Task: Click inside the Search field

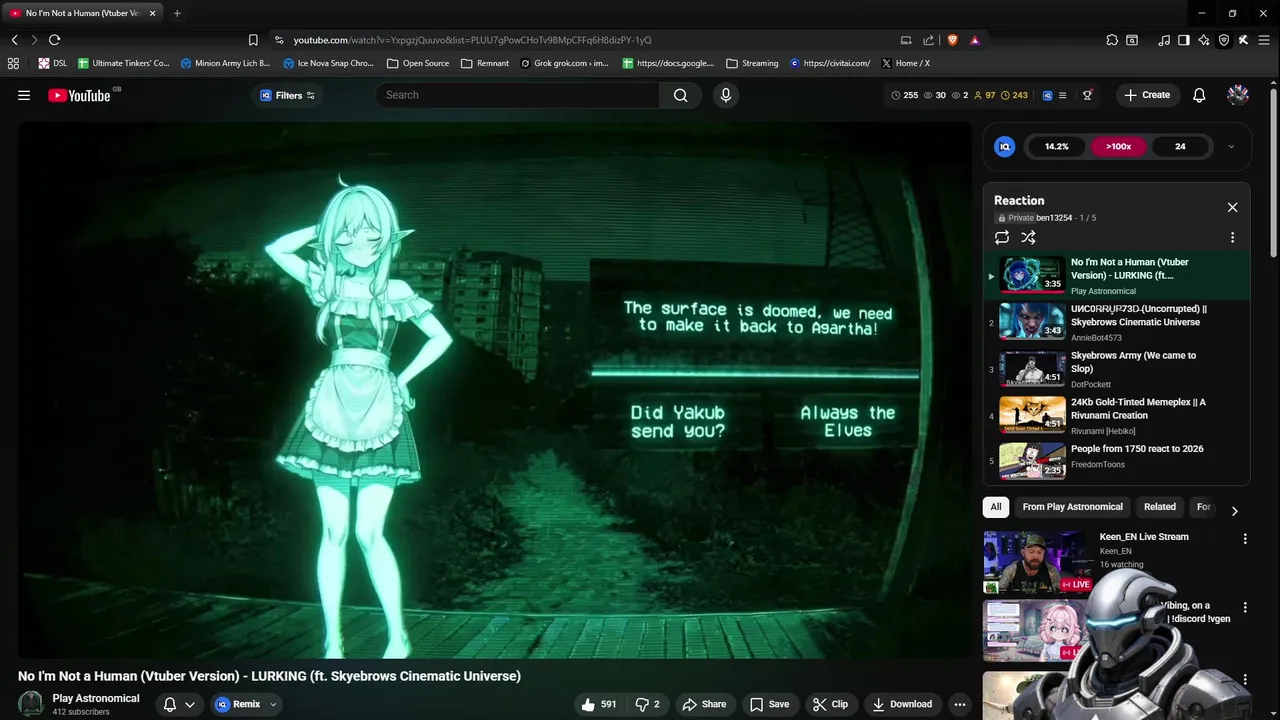Action: pyautogui.click(x=518, y=95)
